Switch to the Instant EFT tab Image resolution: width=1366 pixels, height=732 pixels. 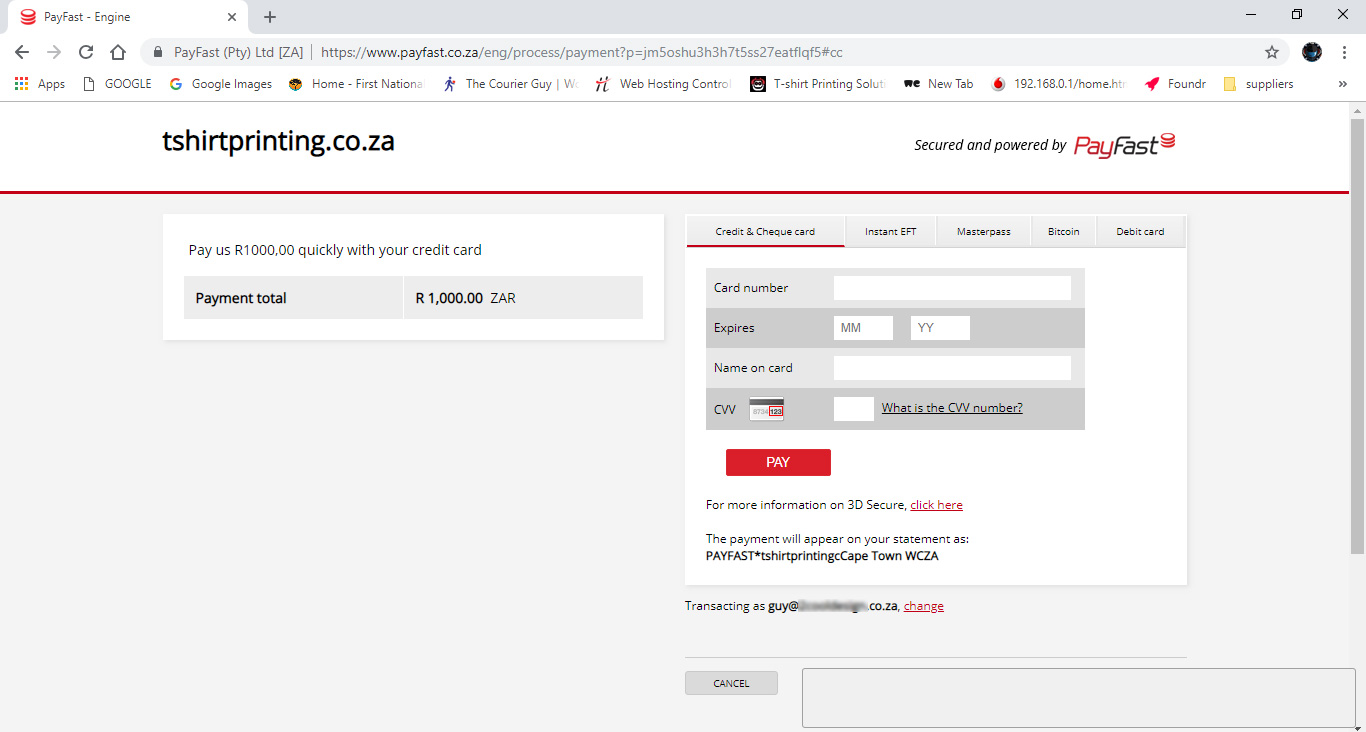(890, 231)
